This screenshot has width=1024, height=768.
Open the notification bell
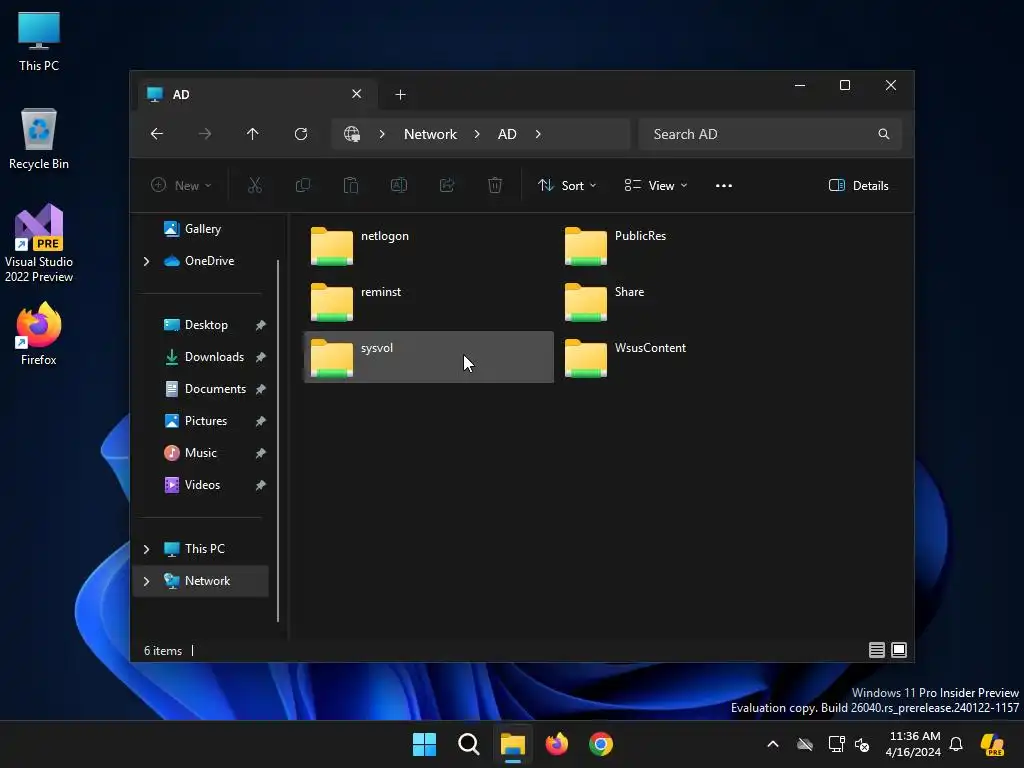[956, 744]
